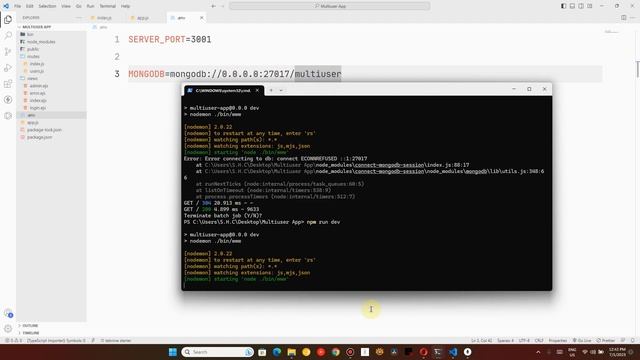This screenshot has height=360, width=640.
Task: Open the Selection menu
Action: click(47, 6)
